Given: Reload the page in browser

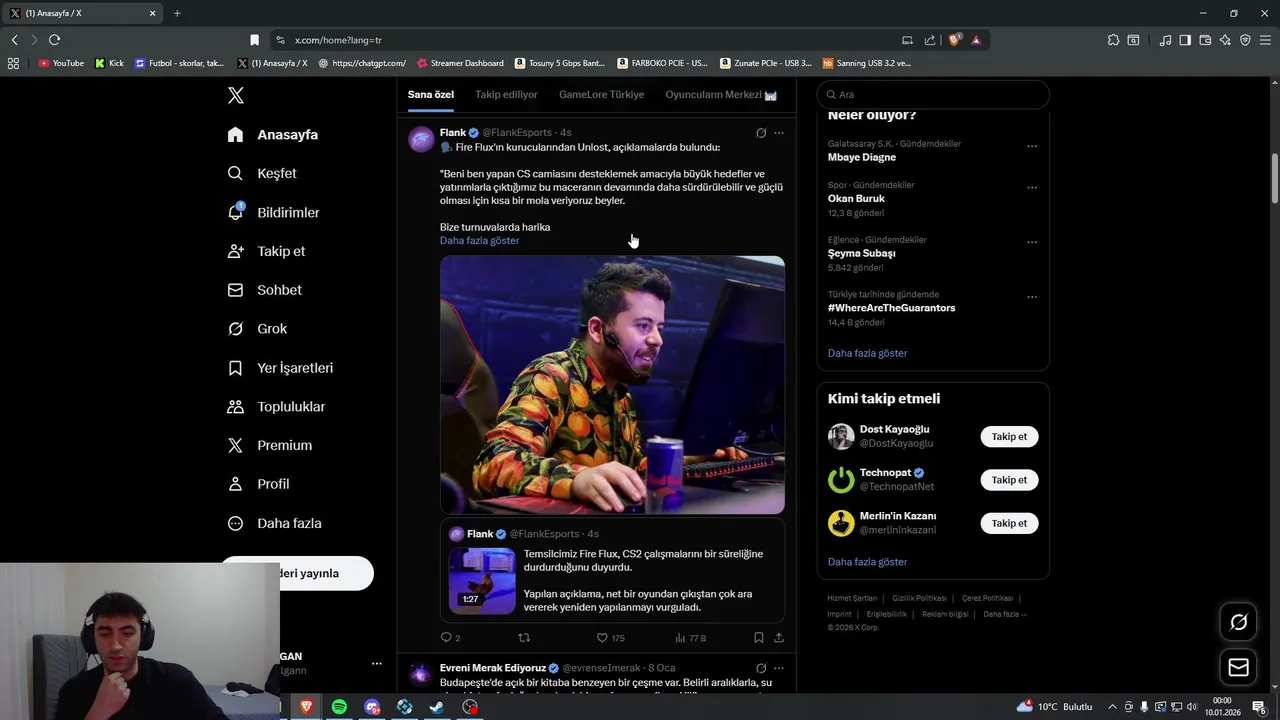Looking at the screenshot, I should pos(54,40).
